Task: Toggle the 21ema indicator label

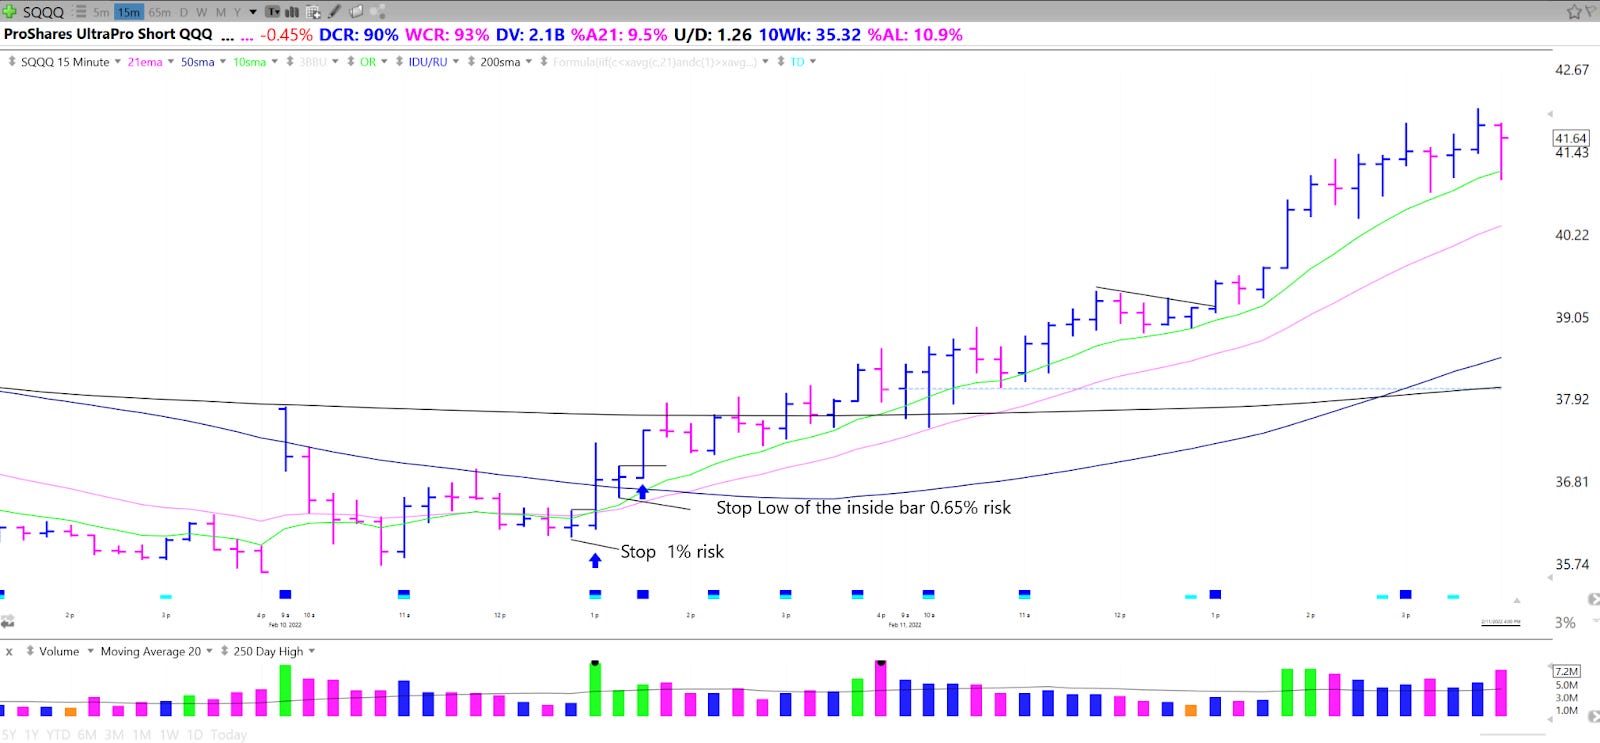Action: [145, 62]
